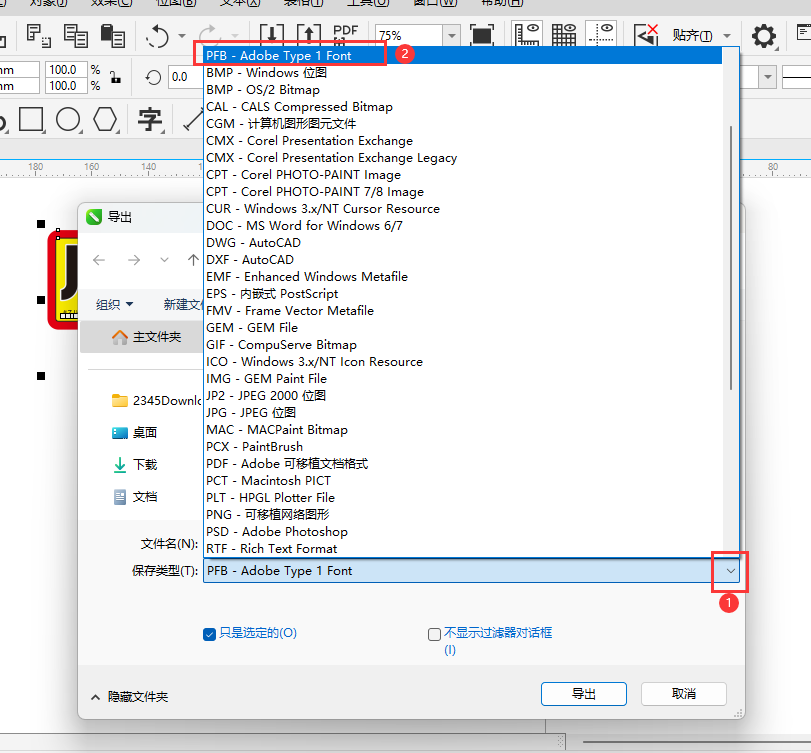This screenshot has width=811, height=753.
Task: Click the Export icon with the up arrow
Action: point(309,33)
